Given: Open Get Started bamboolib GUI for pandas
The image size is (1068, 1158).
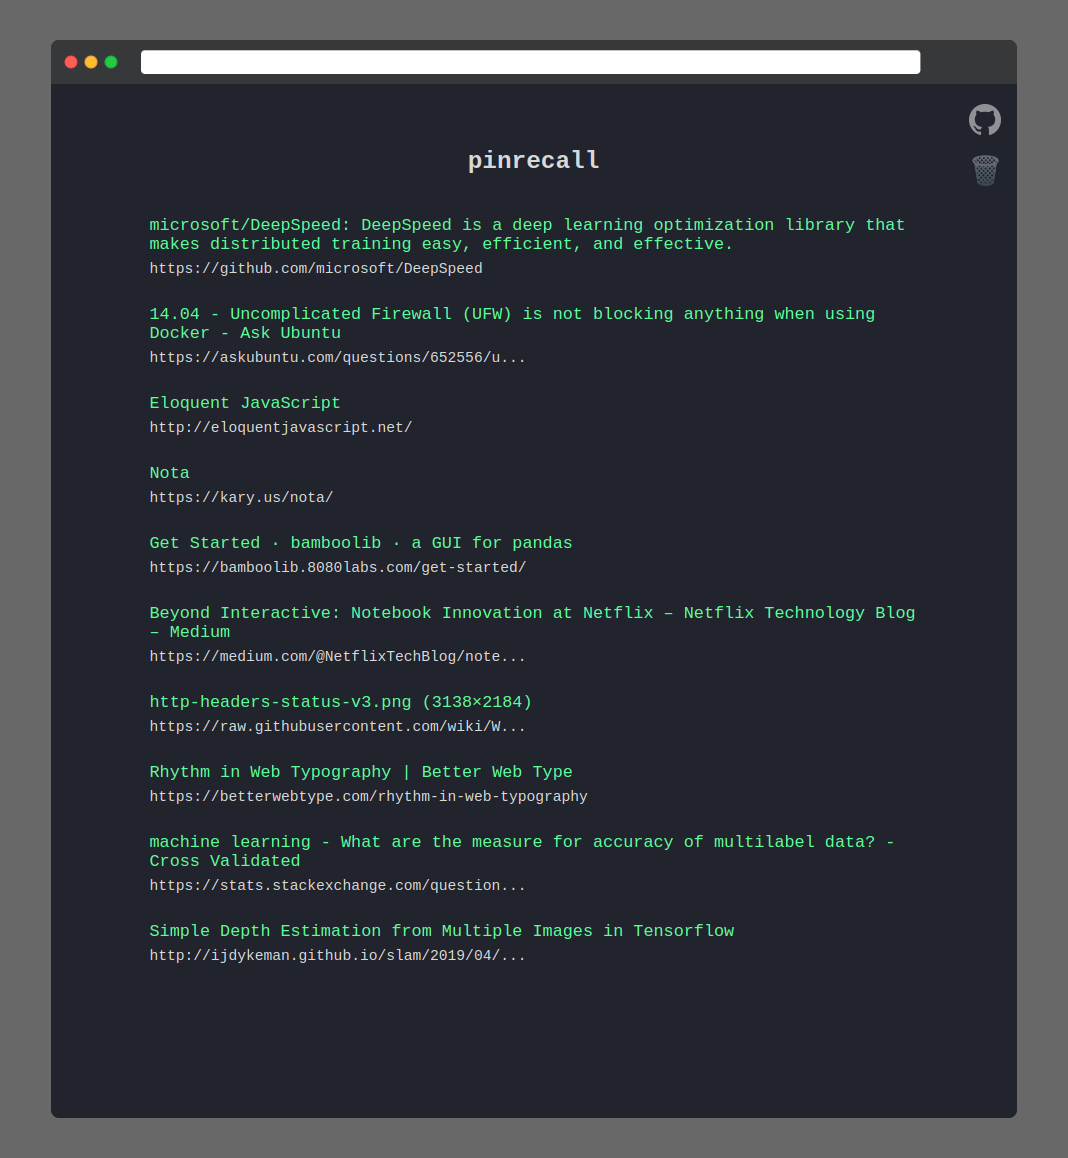Looking at the screenshot, I should [x=360, y=543].
